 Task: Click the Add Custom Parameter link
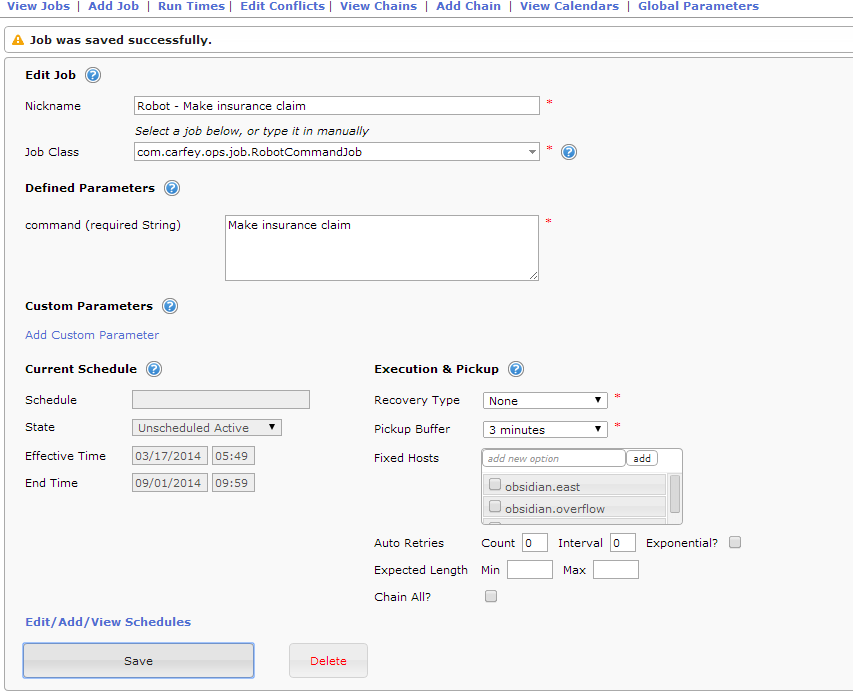tap(92, 335)
